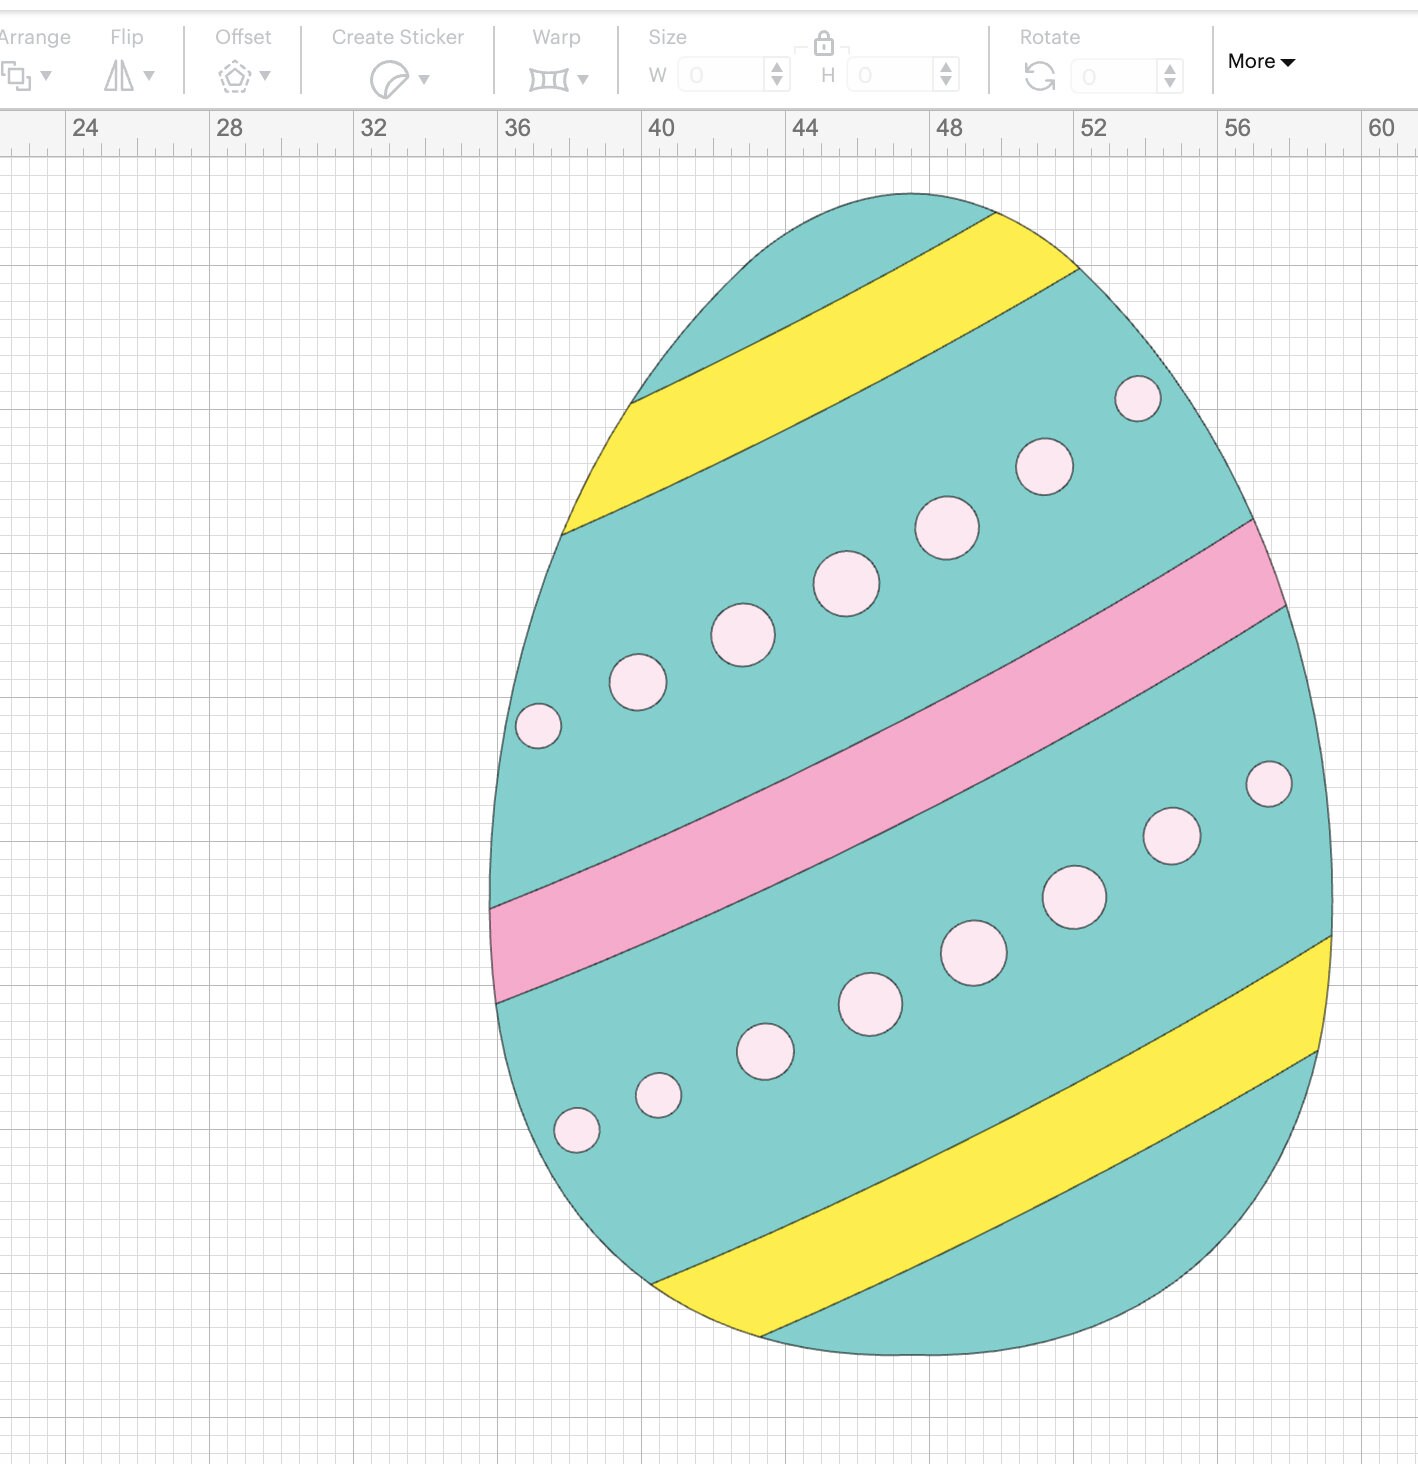Screen dimensions: 1418x1464
Task: Open the More dropdown menu
Action: (1261, 61)
